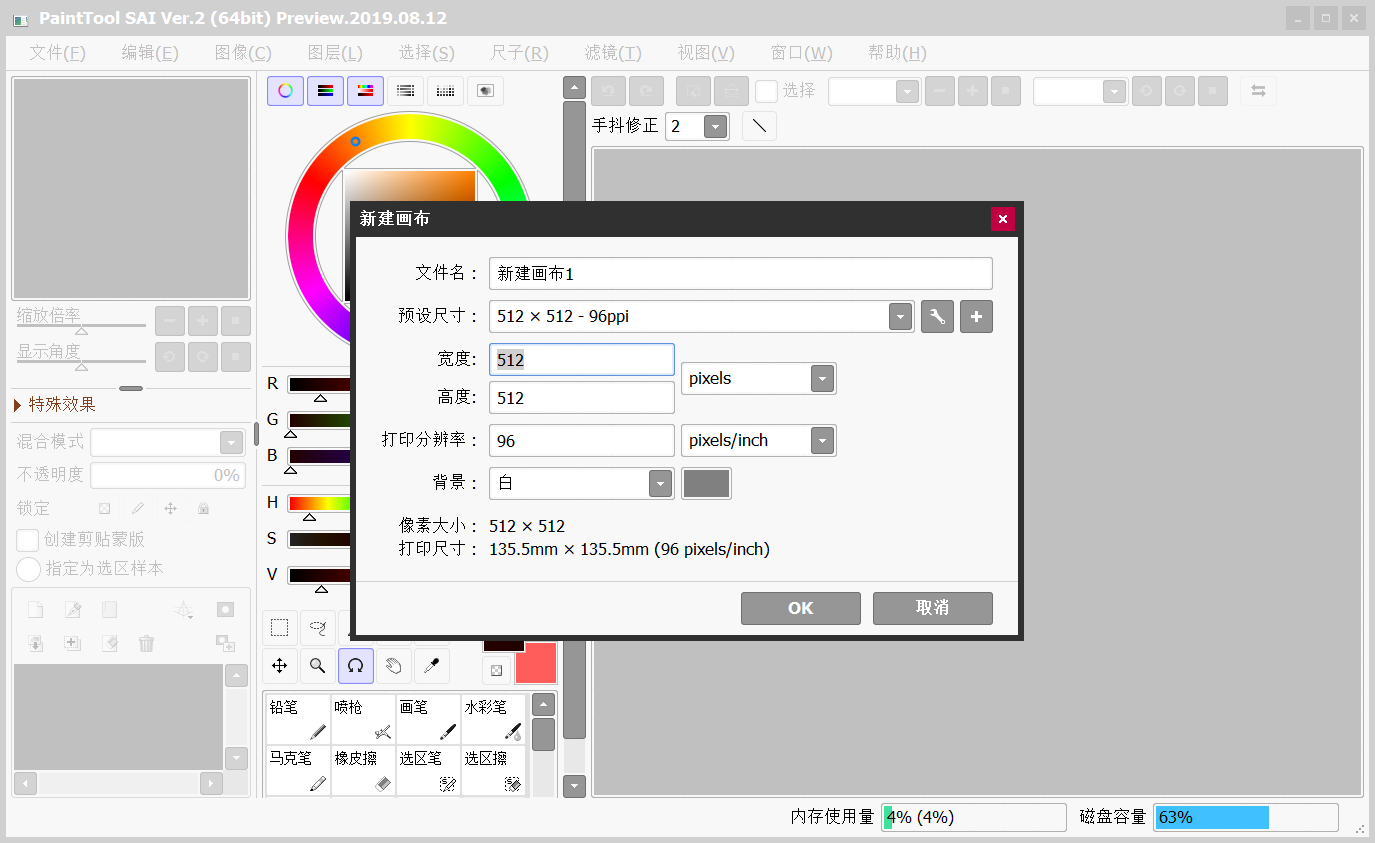Image resolution: width=1375 pixels, height=843 pixels.
Task: Toggle lock movement cross-arrows icon
Action: tap(170, 508)
